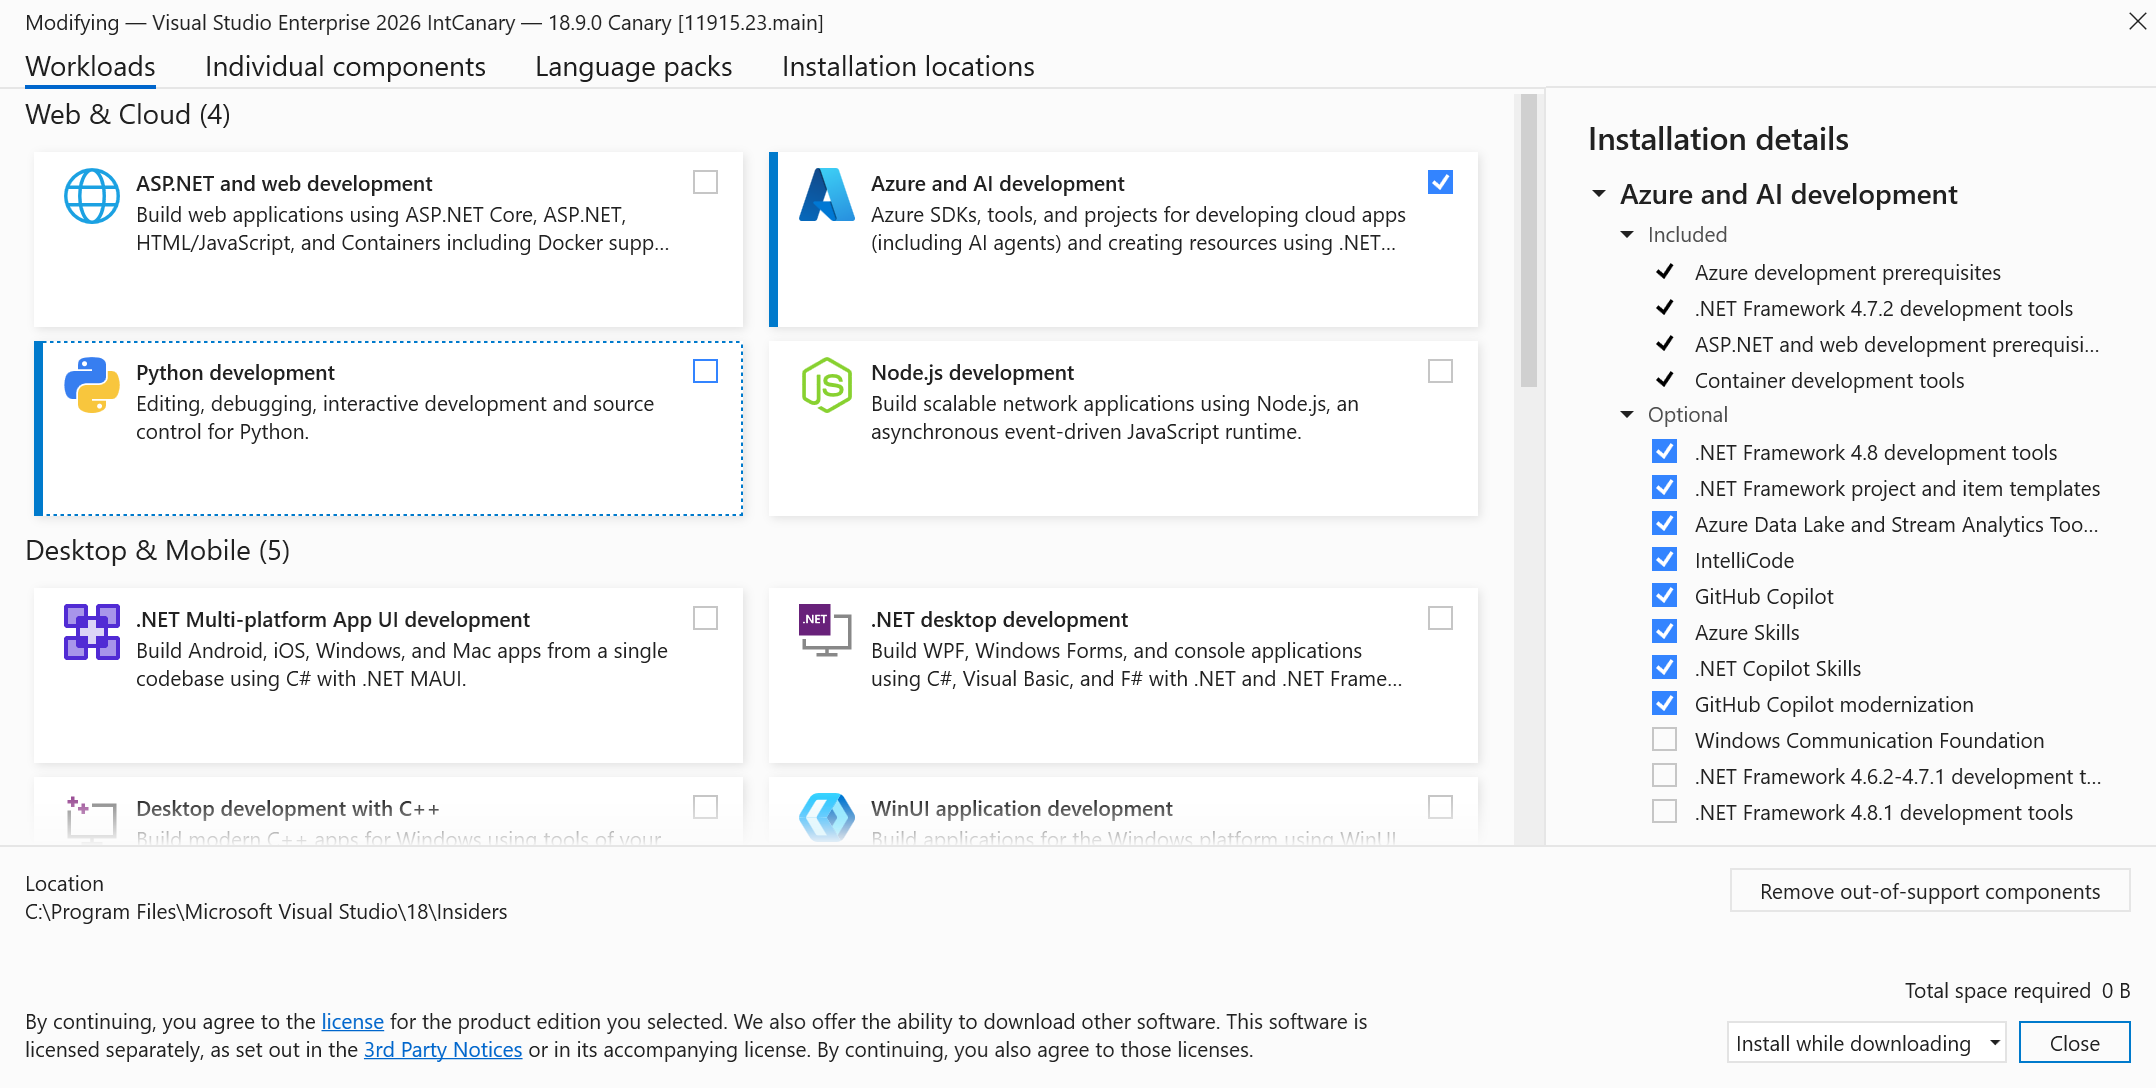Viewport: 2156px width, 1088px height.
Task: Open the license link
Action: [x=352, y=1021]
